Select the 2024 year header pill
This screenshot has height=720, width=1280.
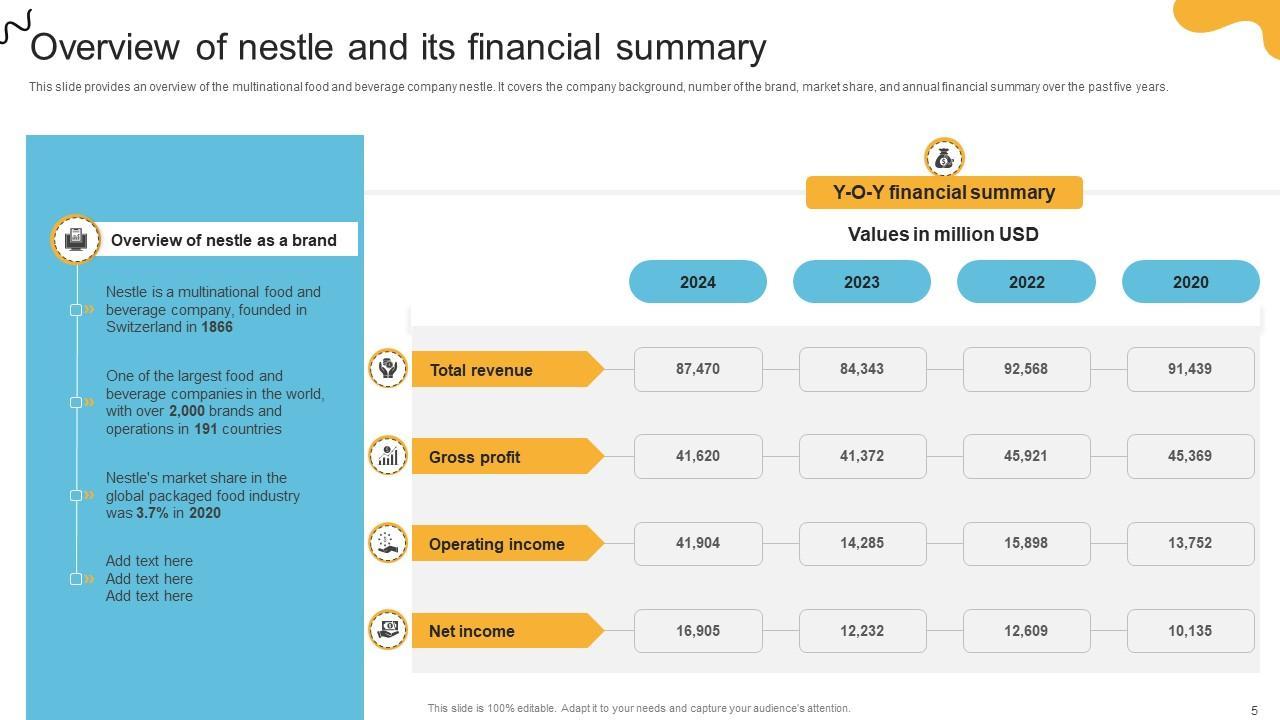[698, 282]
